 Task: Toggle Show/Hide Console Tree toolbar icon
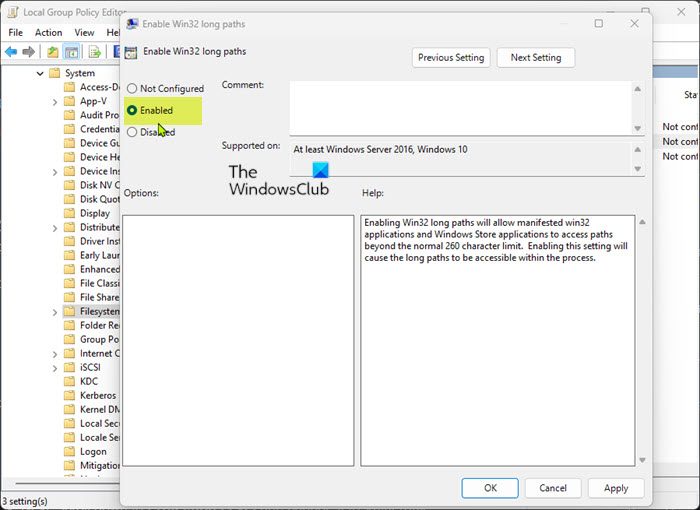[71, 52]
